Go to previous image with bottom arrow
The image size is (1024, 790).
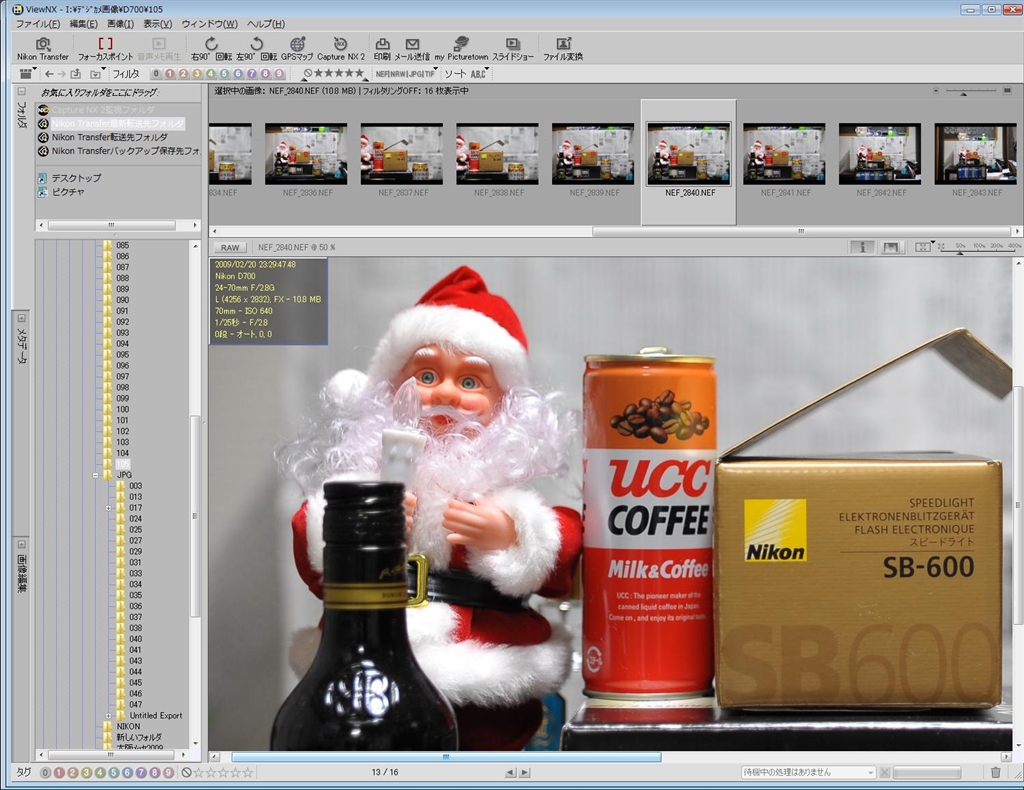pos(510,773)
